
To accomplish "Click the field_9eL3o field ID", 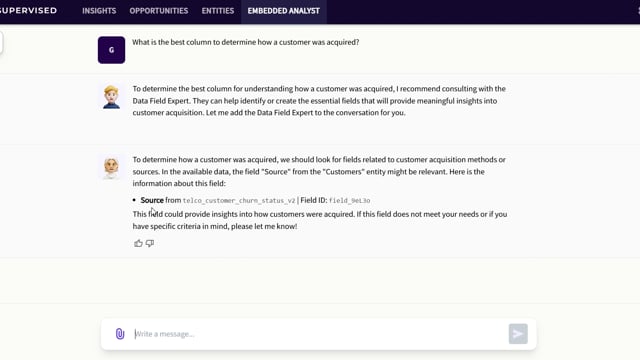I will 350,200.
